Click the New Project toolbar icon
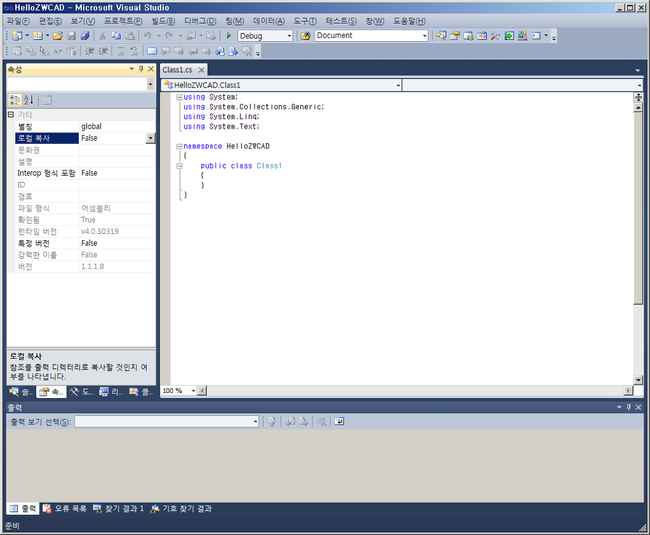This screenshot has width=650, height=535. tap(17, 36)
